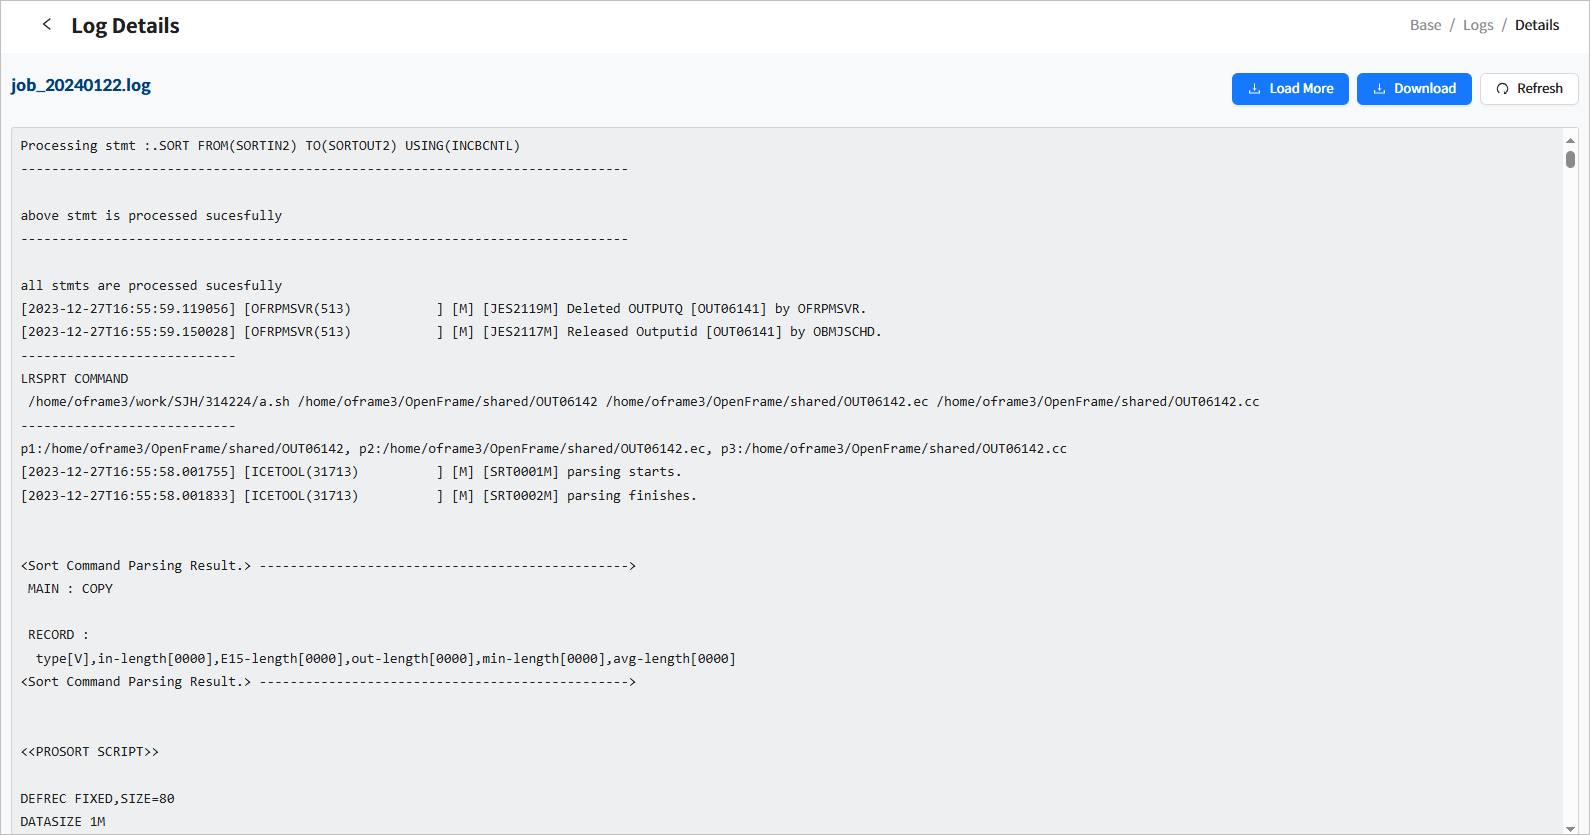Click the LRSPRT COMMAND log line

74,379
